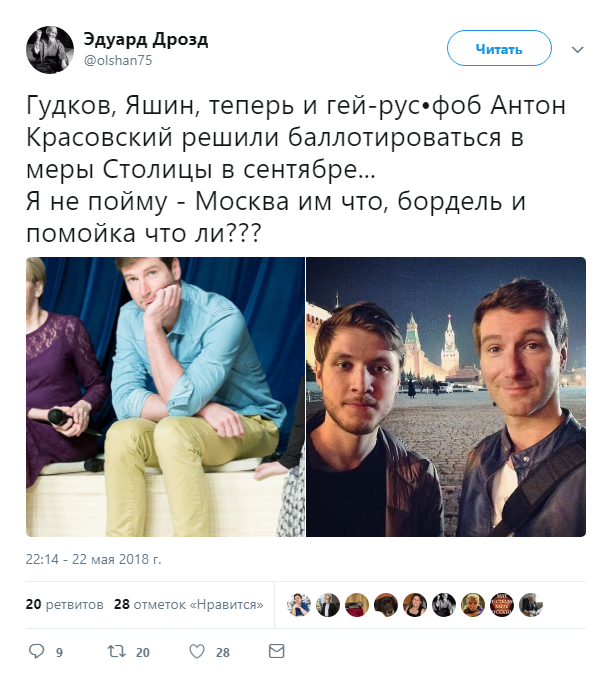Image resolution: width=610 pixels, height=678 pixels.
Task: Open right selfie photo at Red Square
Action: coord(446,397)
